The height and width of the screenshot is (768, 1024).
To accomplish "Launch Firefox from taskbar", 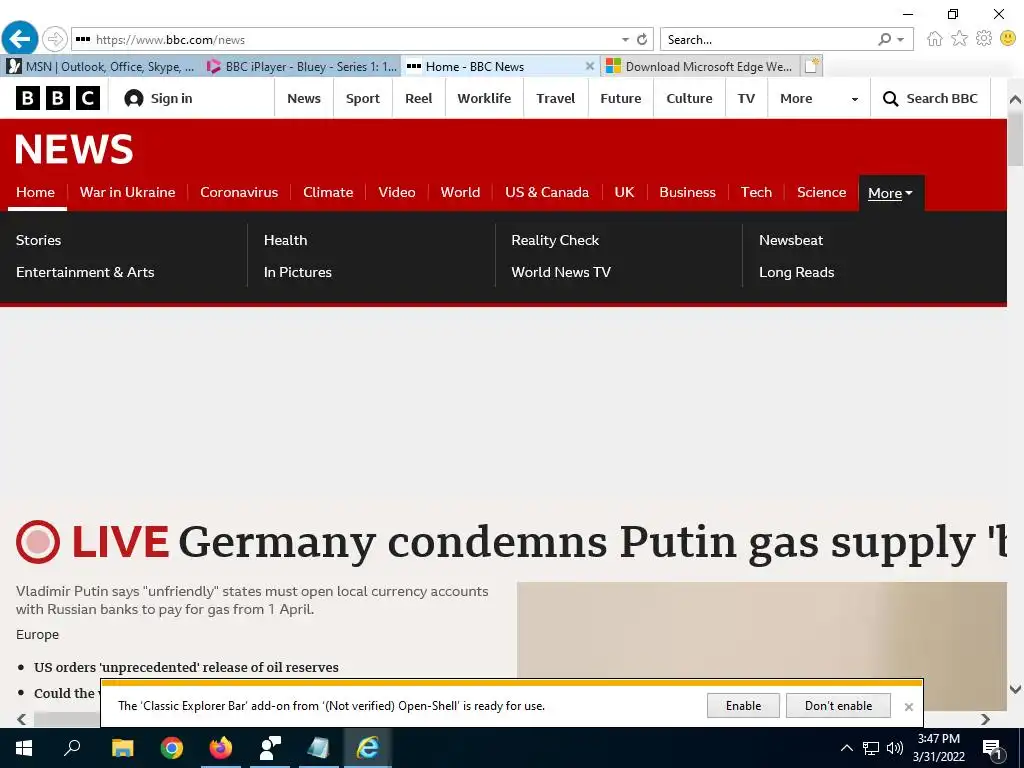I will point(221,748).
